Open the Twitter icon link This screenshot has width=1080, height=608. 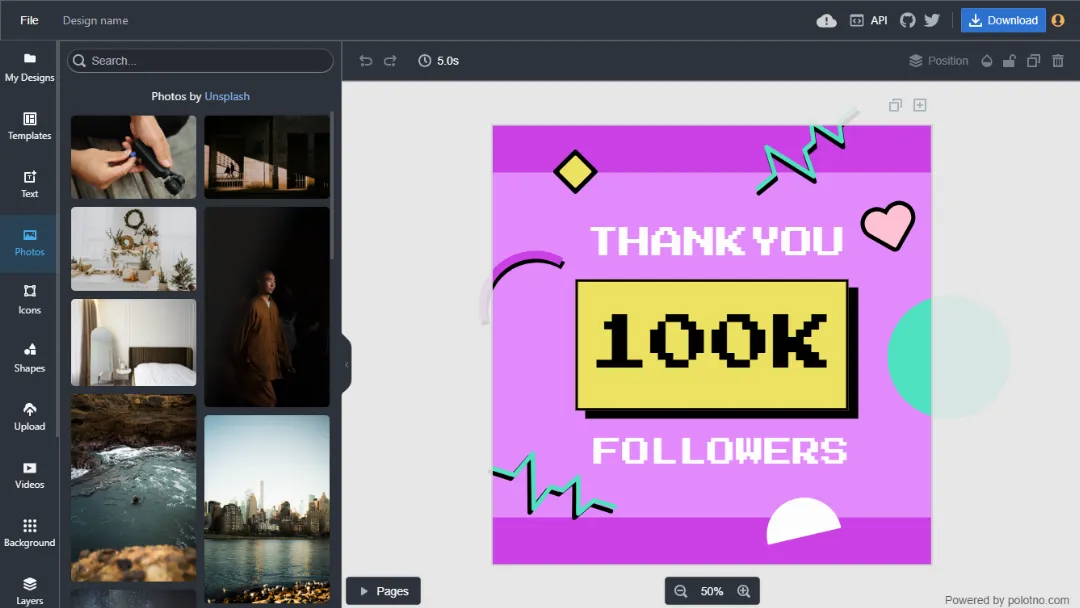(932, 21)
